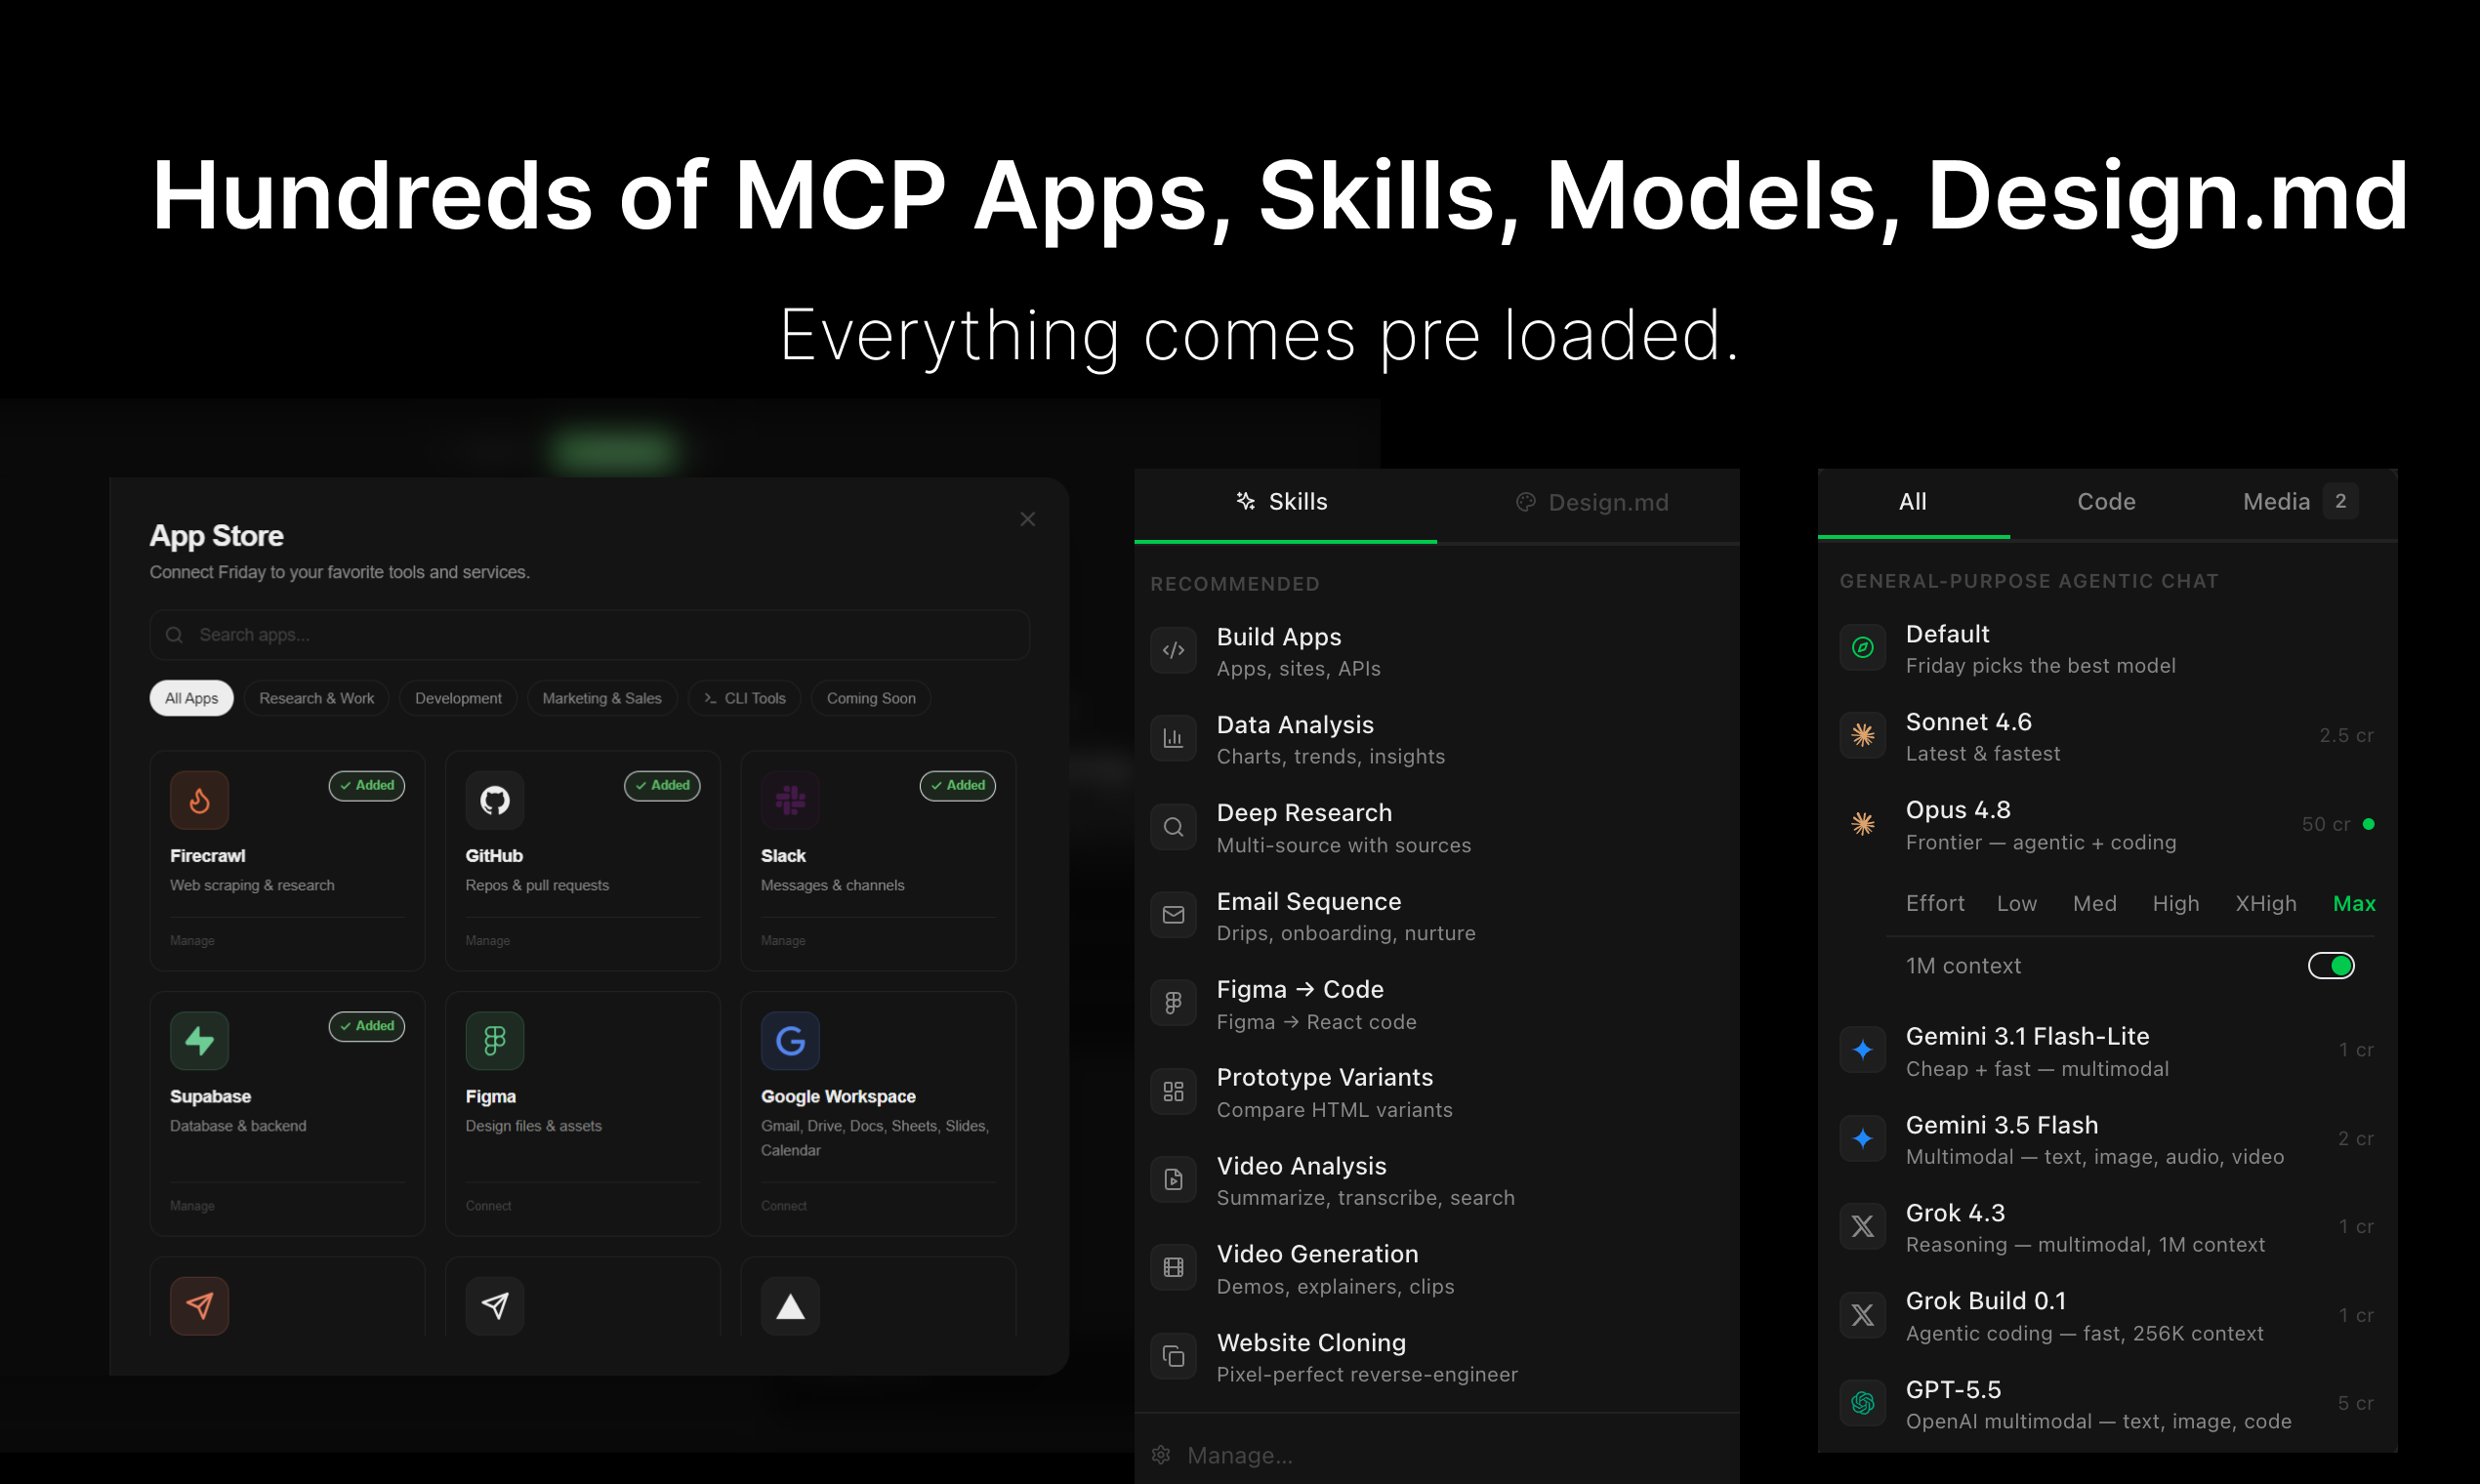Click Manage on the Supabase card
Image resolution: width=2480 pixels, height=1484 pixels.
[192, 1206]
